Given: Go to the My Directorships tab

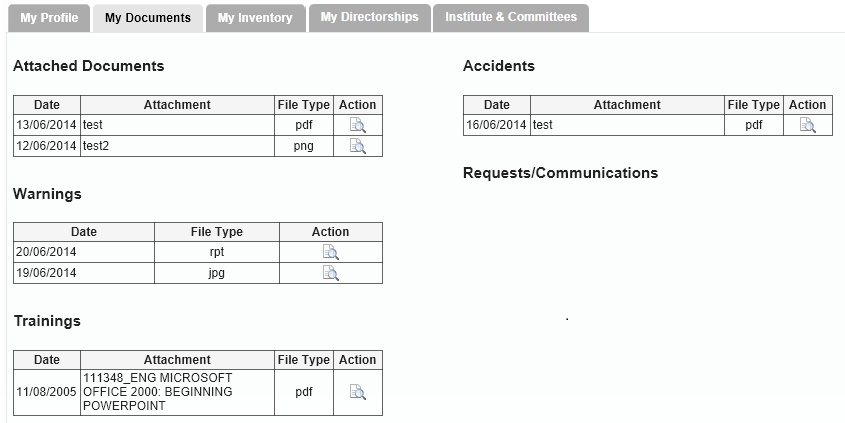Looking at the screenshot, I should (x=370, y=18).
